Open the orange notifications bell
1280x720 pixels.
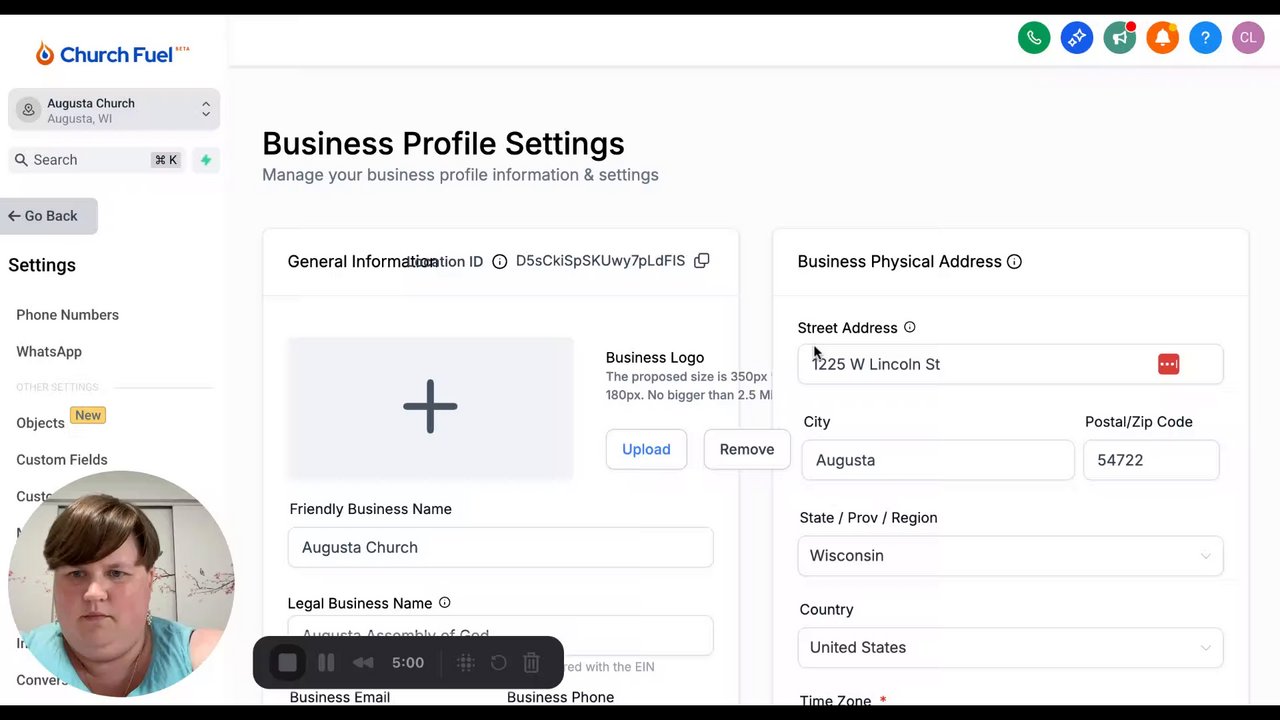point(1163,38)
